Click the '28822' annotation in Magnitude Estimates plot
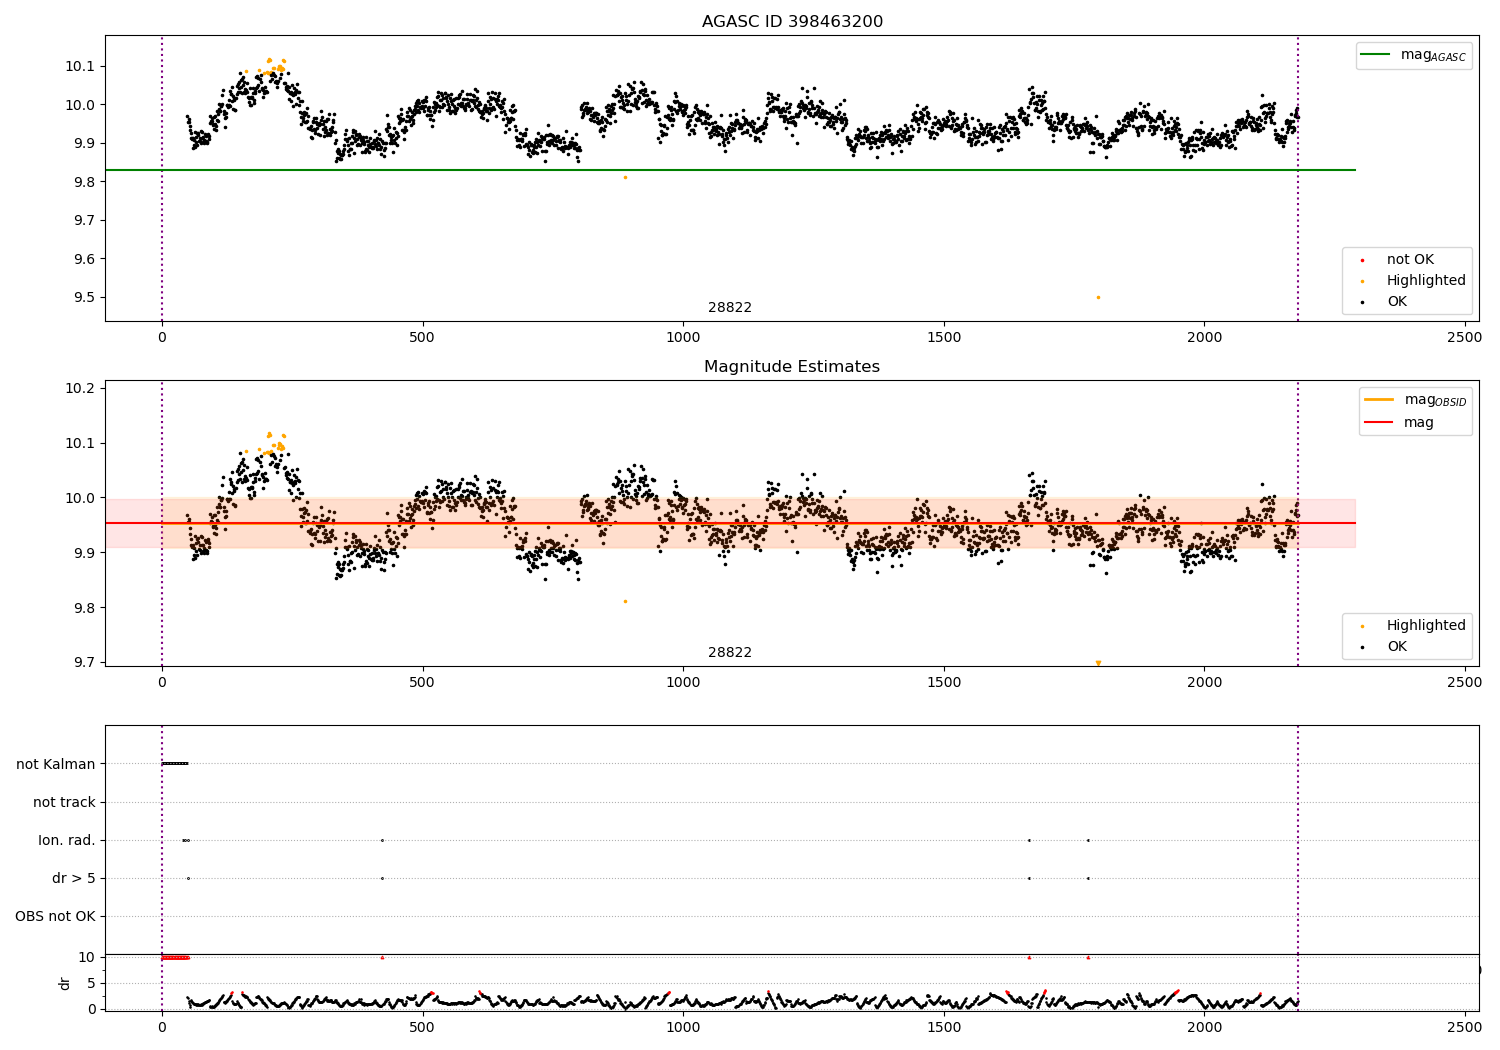 click(x=730, y=653)
